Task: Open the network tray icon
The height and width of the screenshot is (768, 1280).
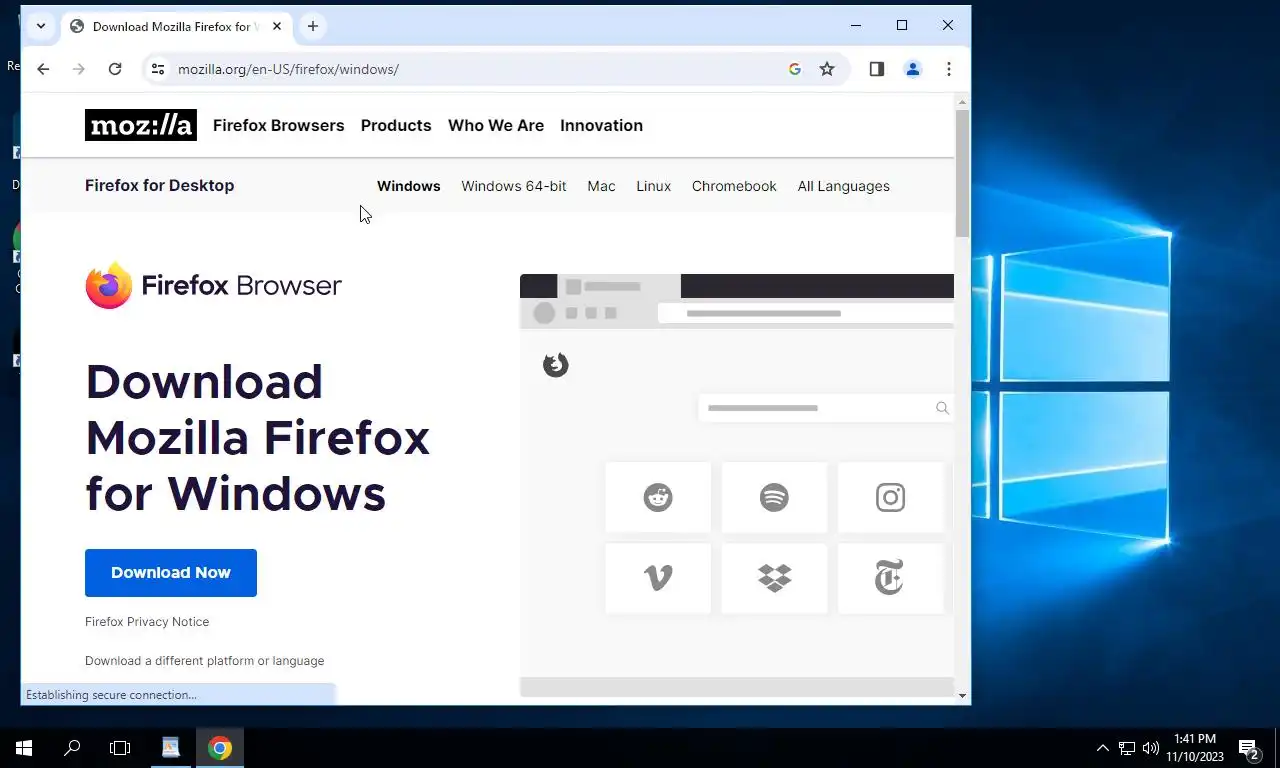Action: (1127, 748)
